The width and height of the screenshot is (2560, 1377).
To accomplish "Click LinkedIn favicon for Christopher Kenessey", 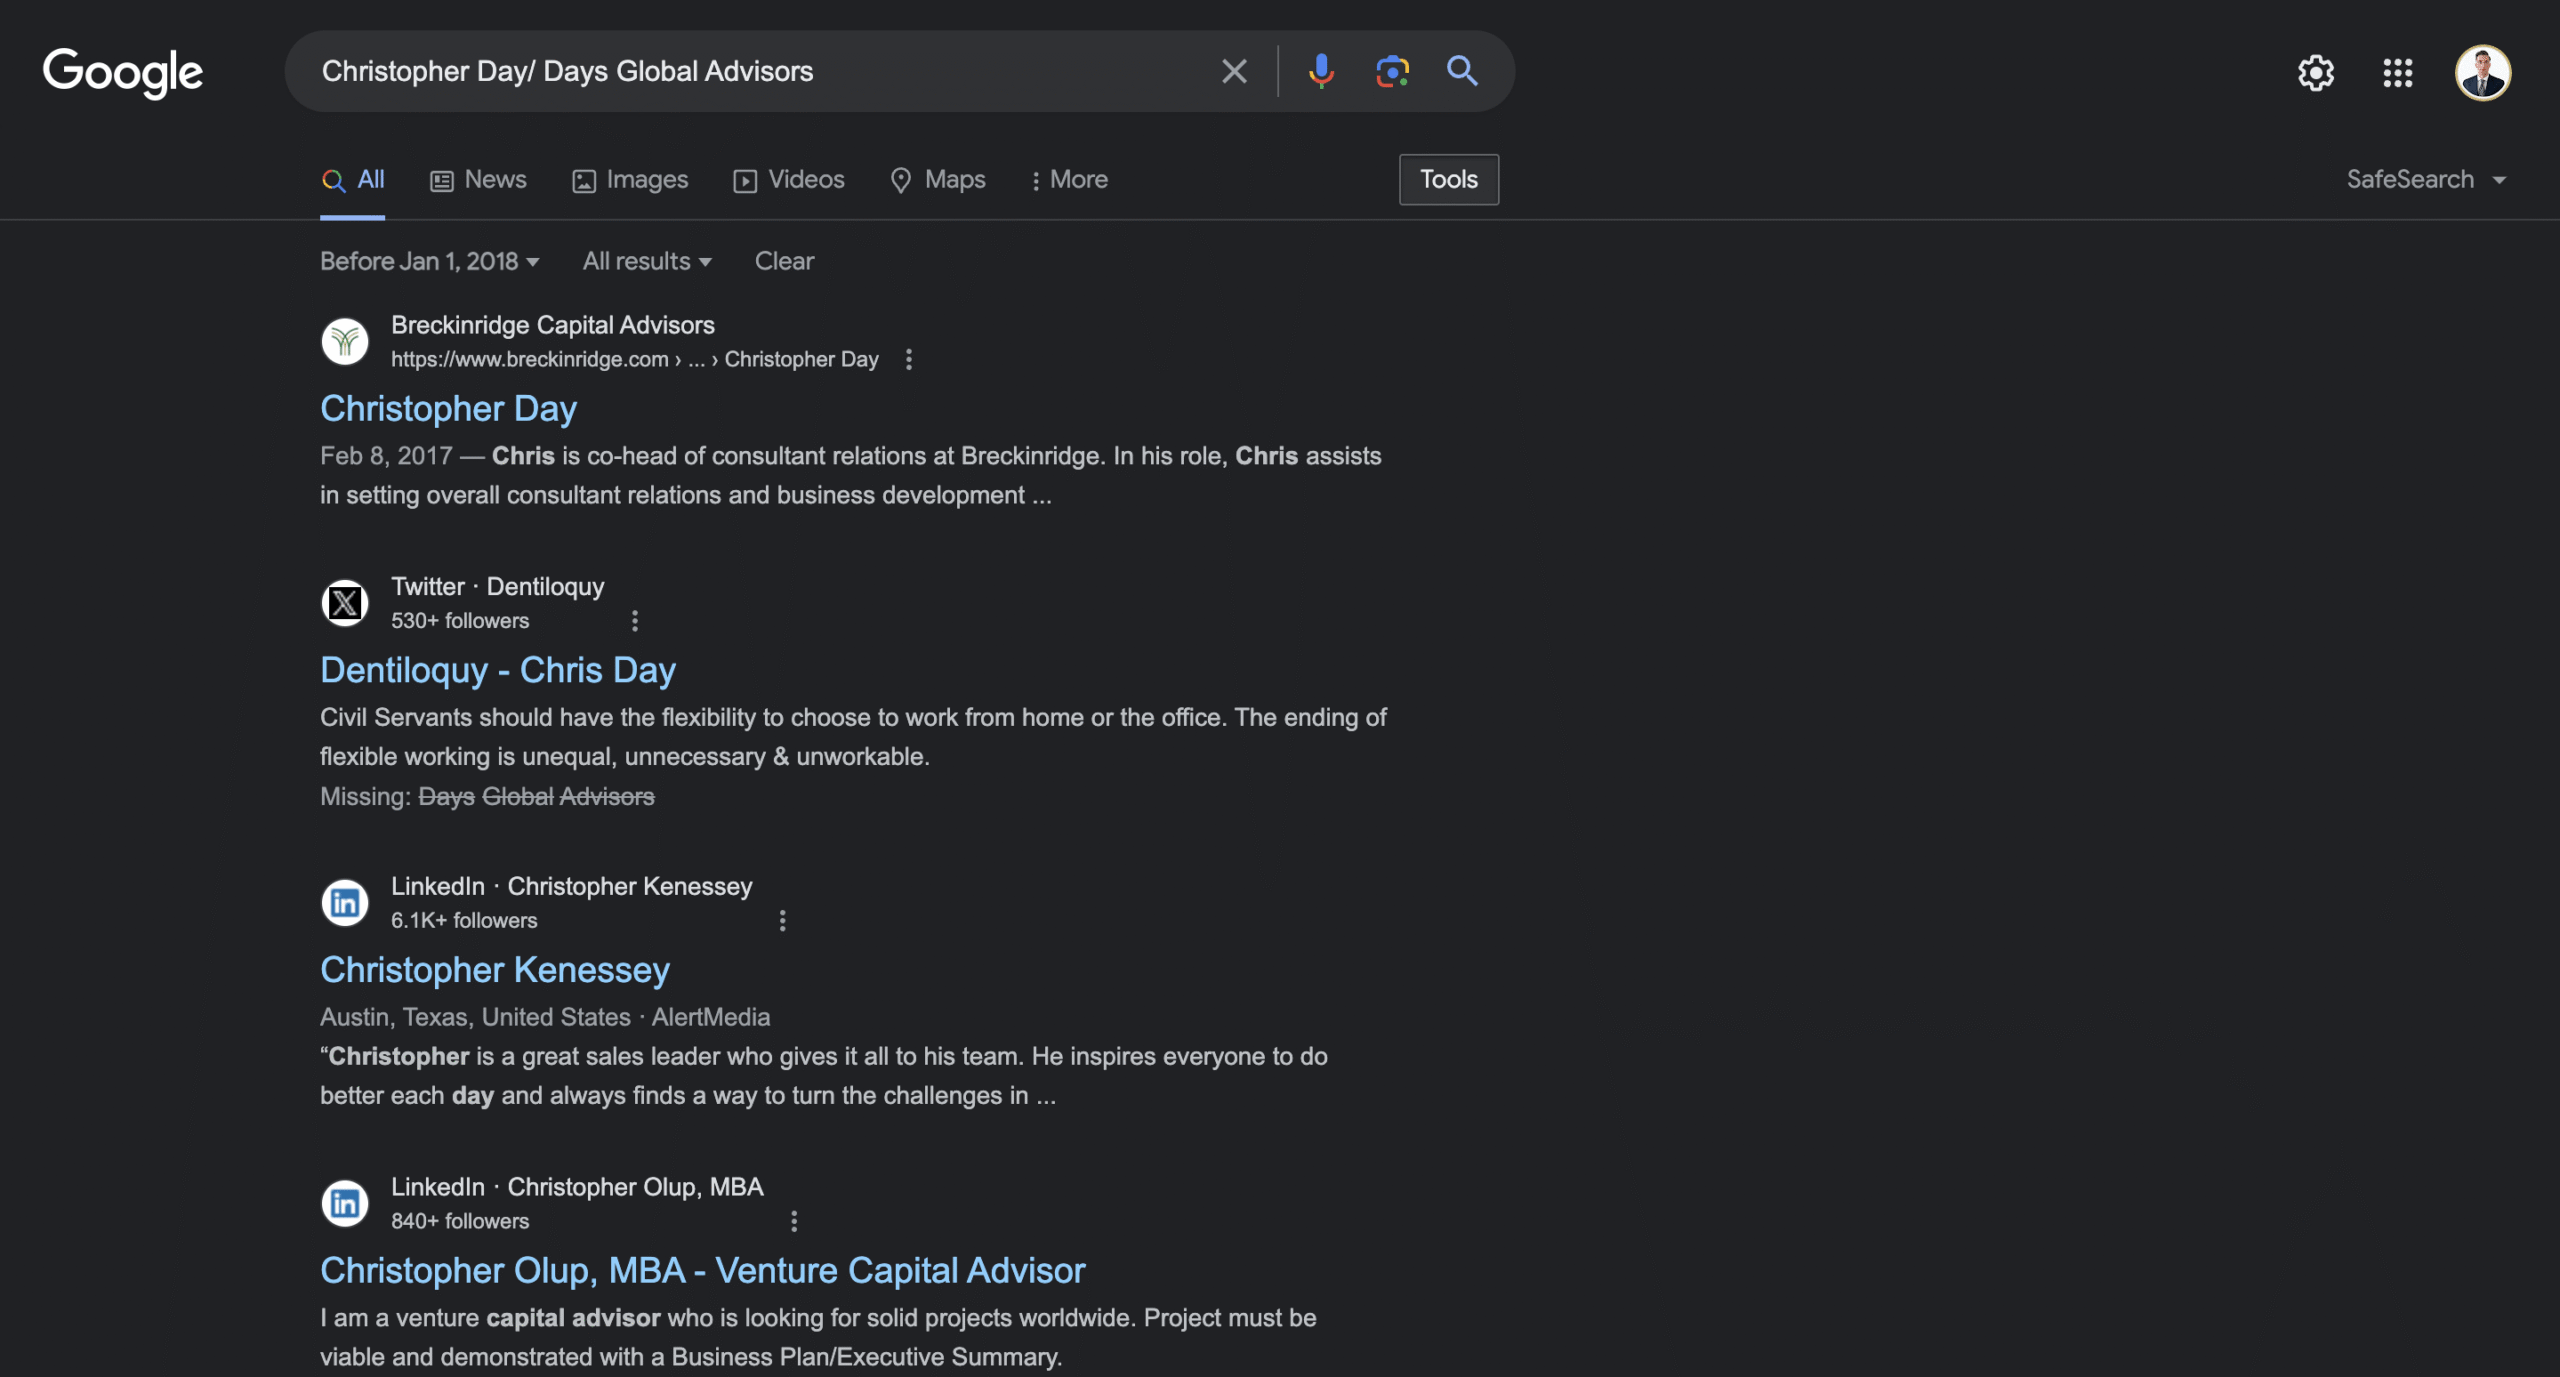I will click(x=345, y=903).
